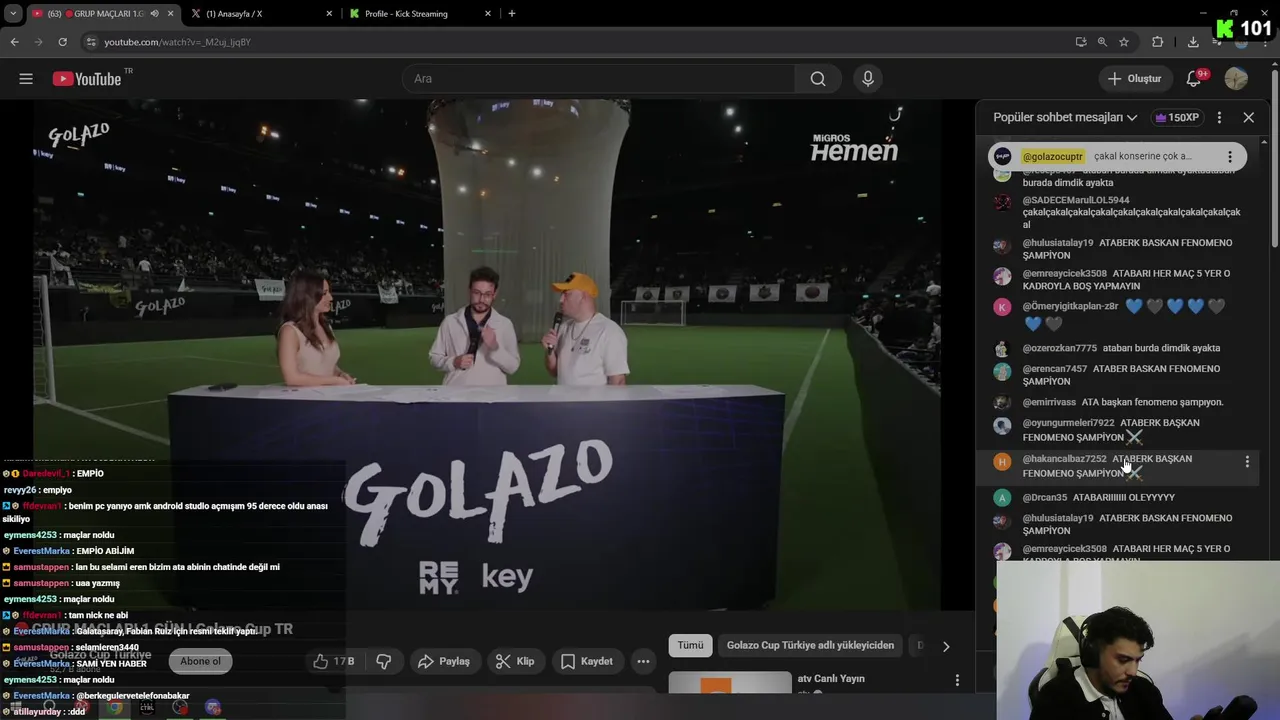The width and height of the screenshot is (1280, 720).
Task: Select Golazo Cup Türkiye adlı yükleyiciden chip
Action: click(810, 645)
